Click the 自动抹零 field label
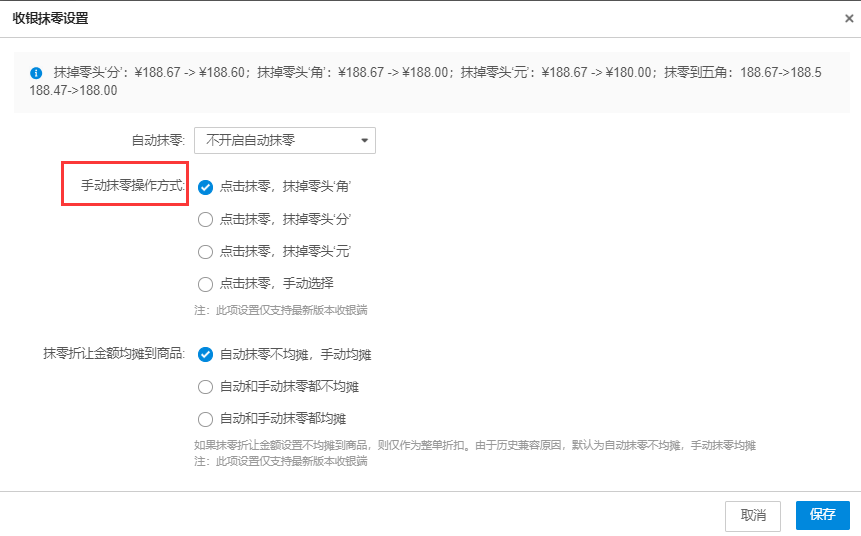This screenshot has height=536, width=861. pyautogui.click(x=158, y=141)
